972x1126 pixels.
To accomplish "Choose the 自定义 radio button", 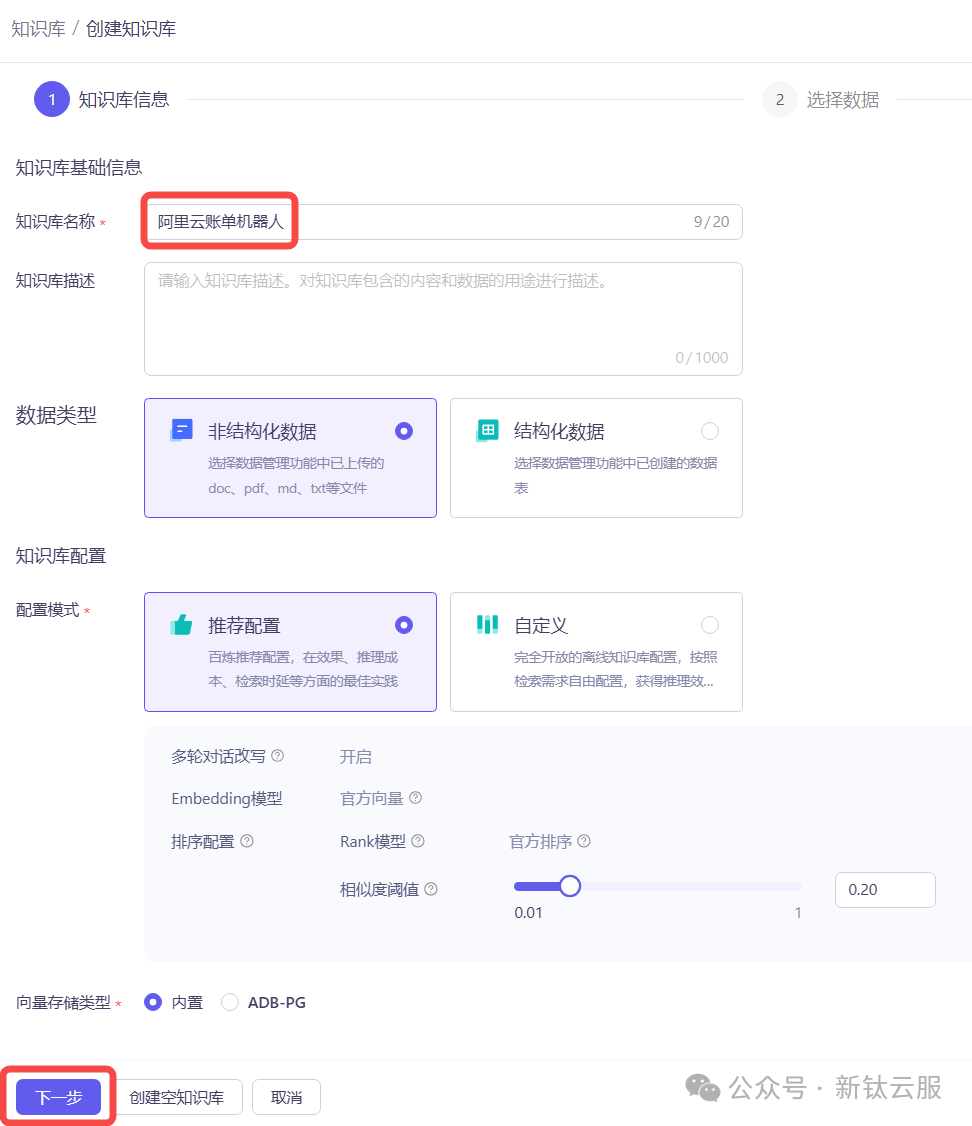I will 710,625.
